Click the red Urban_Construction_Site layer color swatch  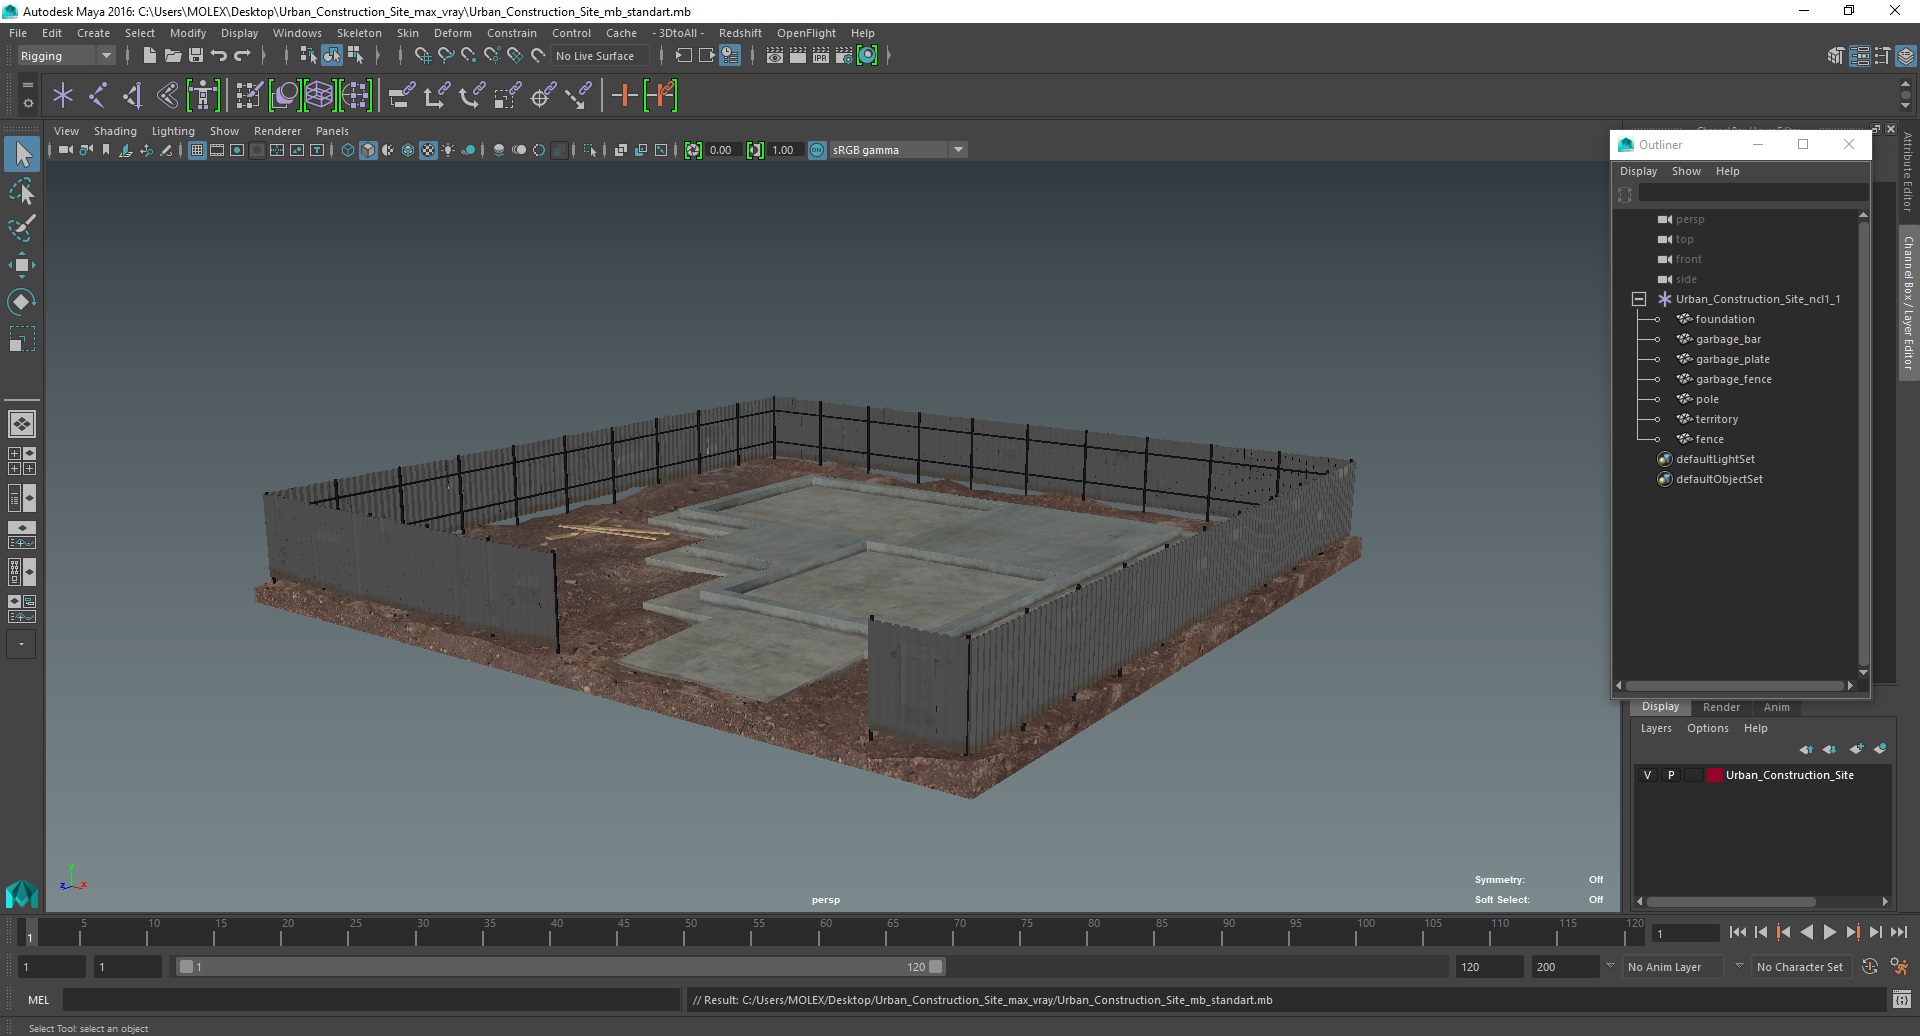click(1714, 775)
